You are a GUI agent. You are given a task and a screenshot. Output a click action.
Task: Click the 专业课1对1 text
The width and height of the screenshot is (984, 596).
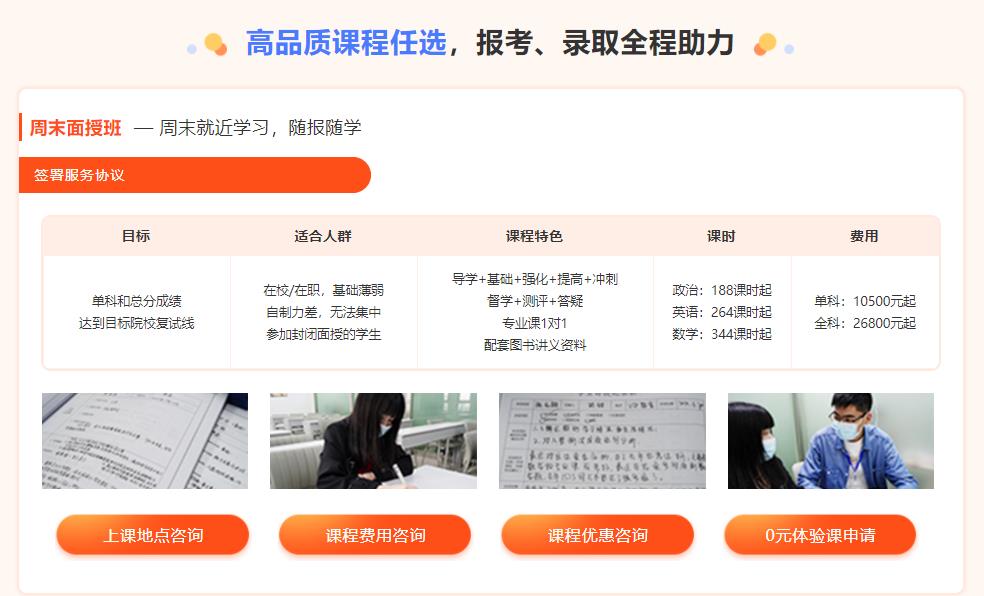(535, 323)
